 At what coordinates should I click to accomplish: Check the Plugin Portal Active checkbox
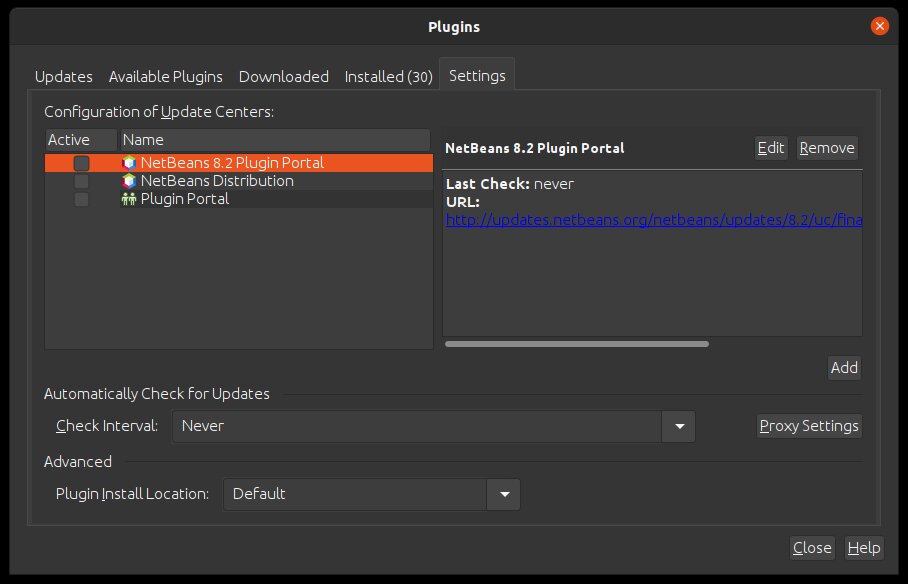(83, 199)
